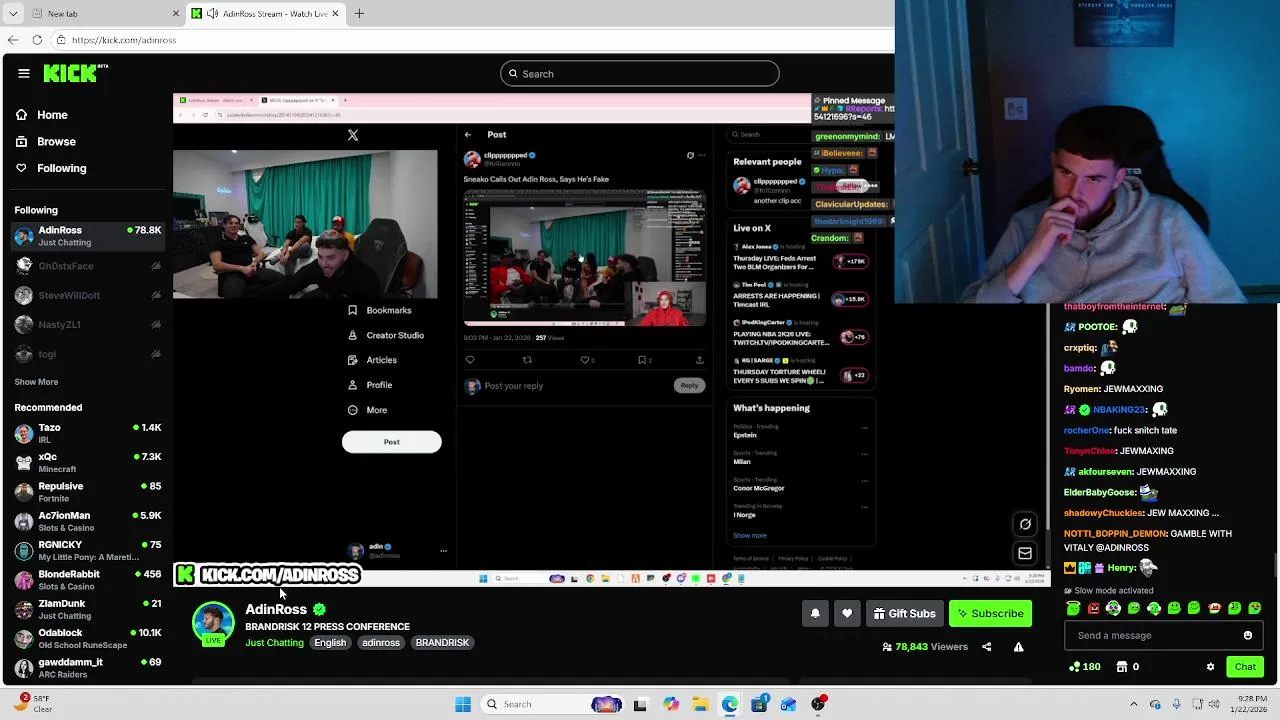Click the green Subscribe button
1280x720 pixels.
pyautogui.click(x=990, y=613)
